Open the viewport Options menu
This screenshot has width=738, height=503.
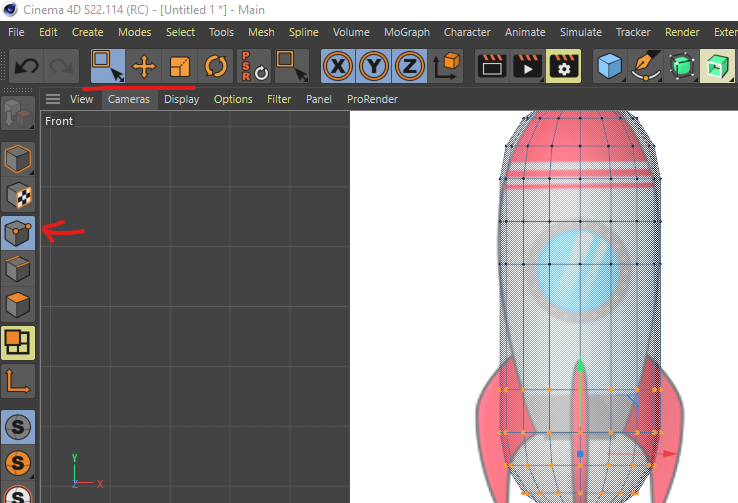pyautogui.click(x=233, y=99)
